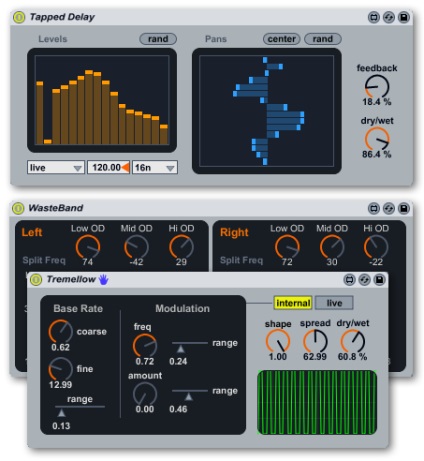Viewport: 424px width, 461px height.
Task: Save the WasteBand preset with disk icon
Action: pos(404,209)
